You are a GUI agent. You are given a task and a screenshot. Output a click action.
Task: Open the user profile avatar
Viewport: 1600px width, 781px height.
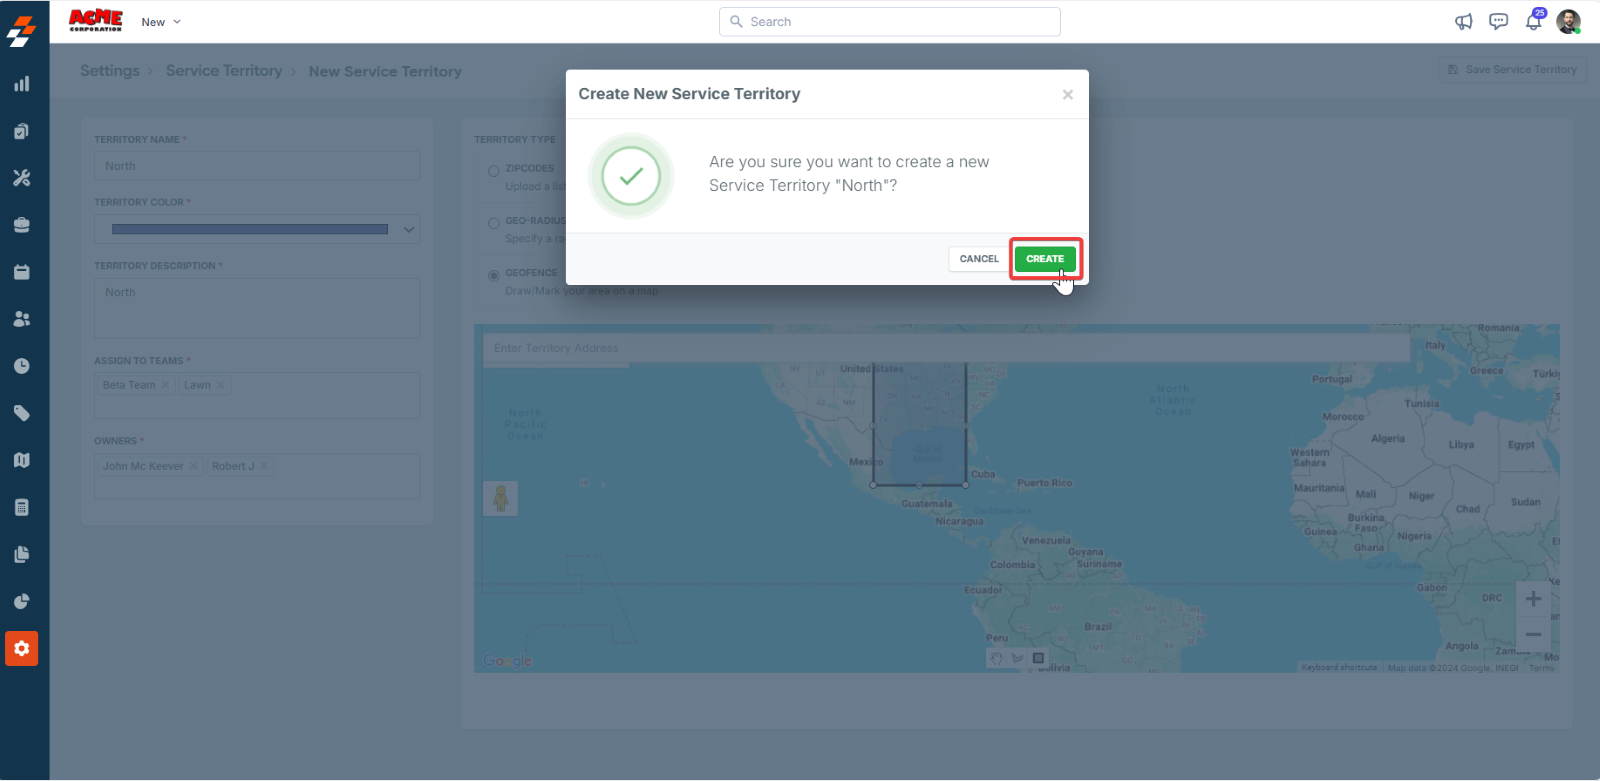pyautogui.click(x=1568, y=22)
